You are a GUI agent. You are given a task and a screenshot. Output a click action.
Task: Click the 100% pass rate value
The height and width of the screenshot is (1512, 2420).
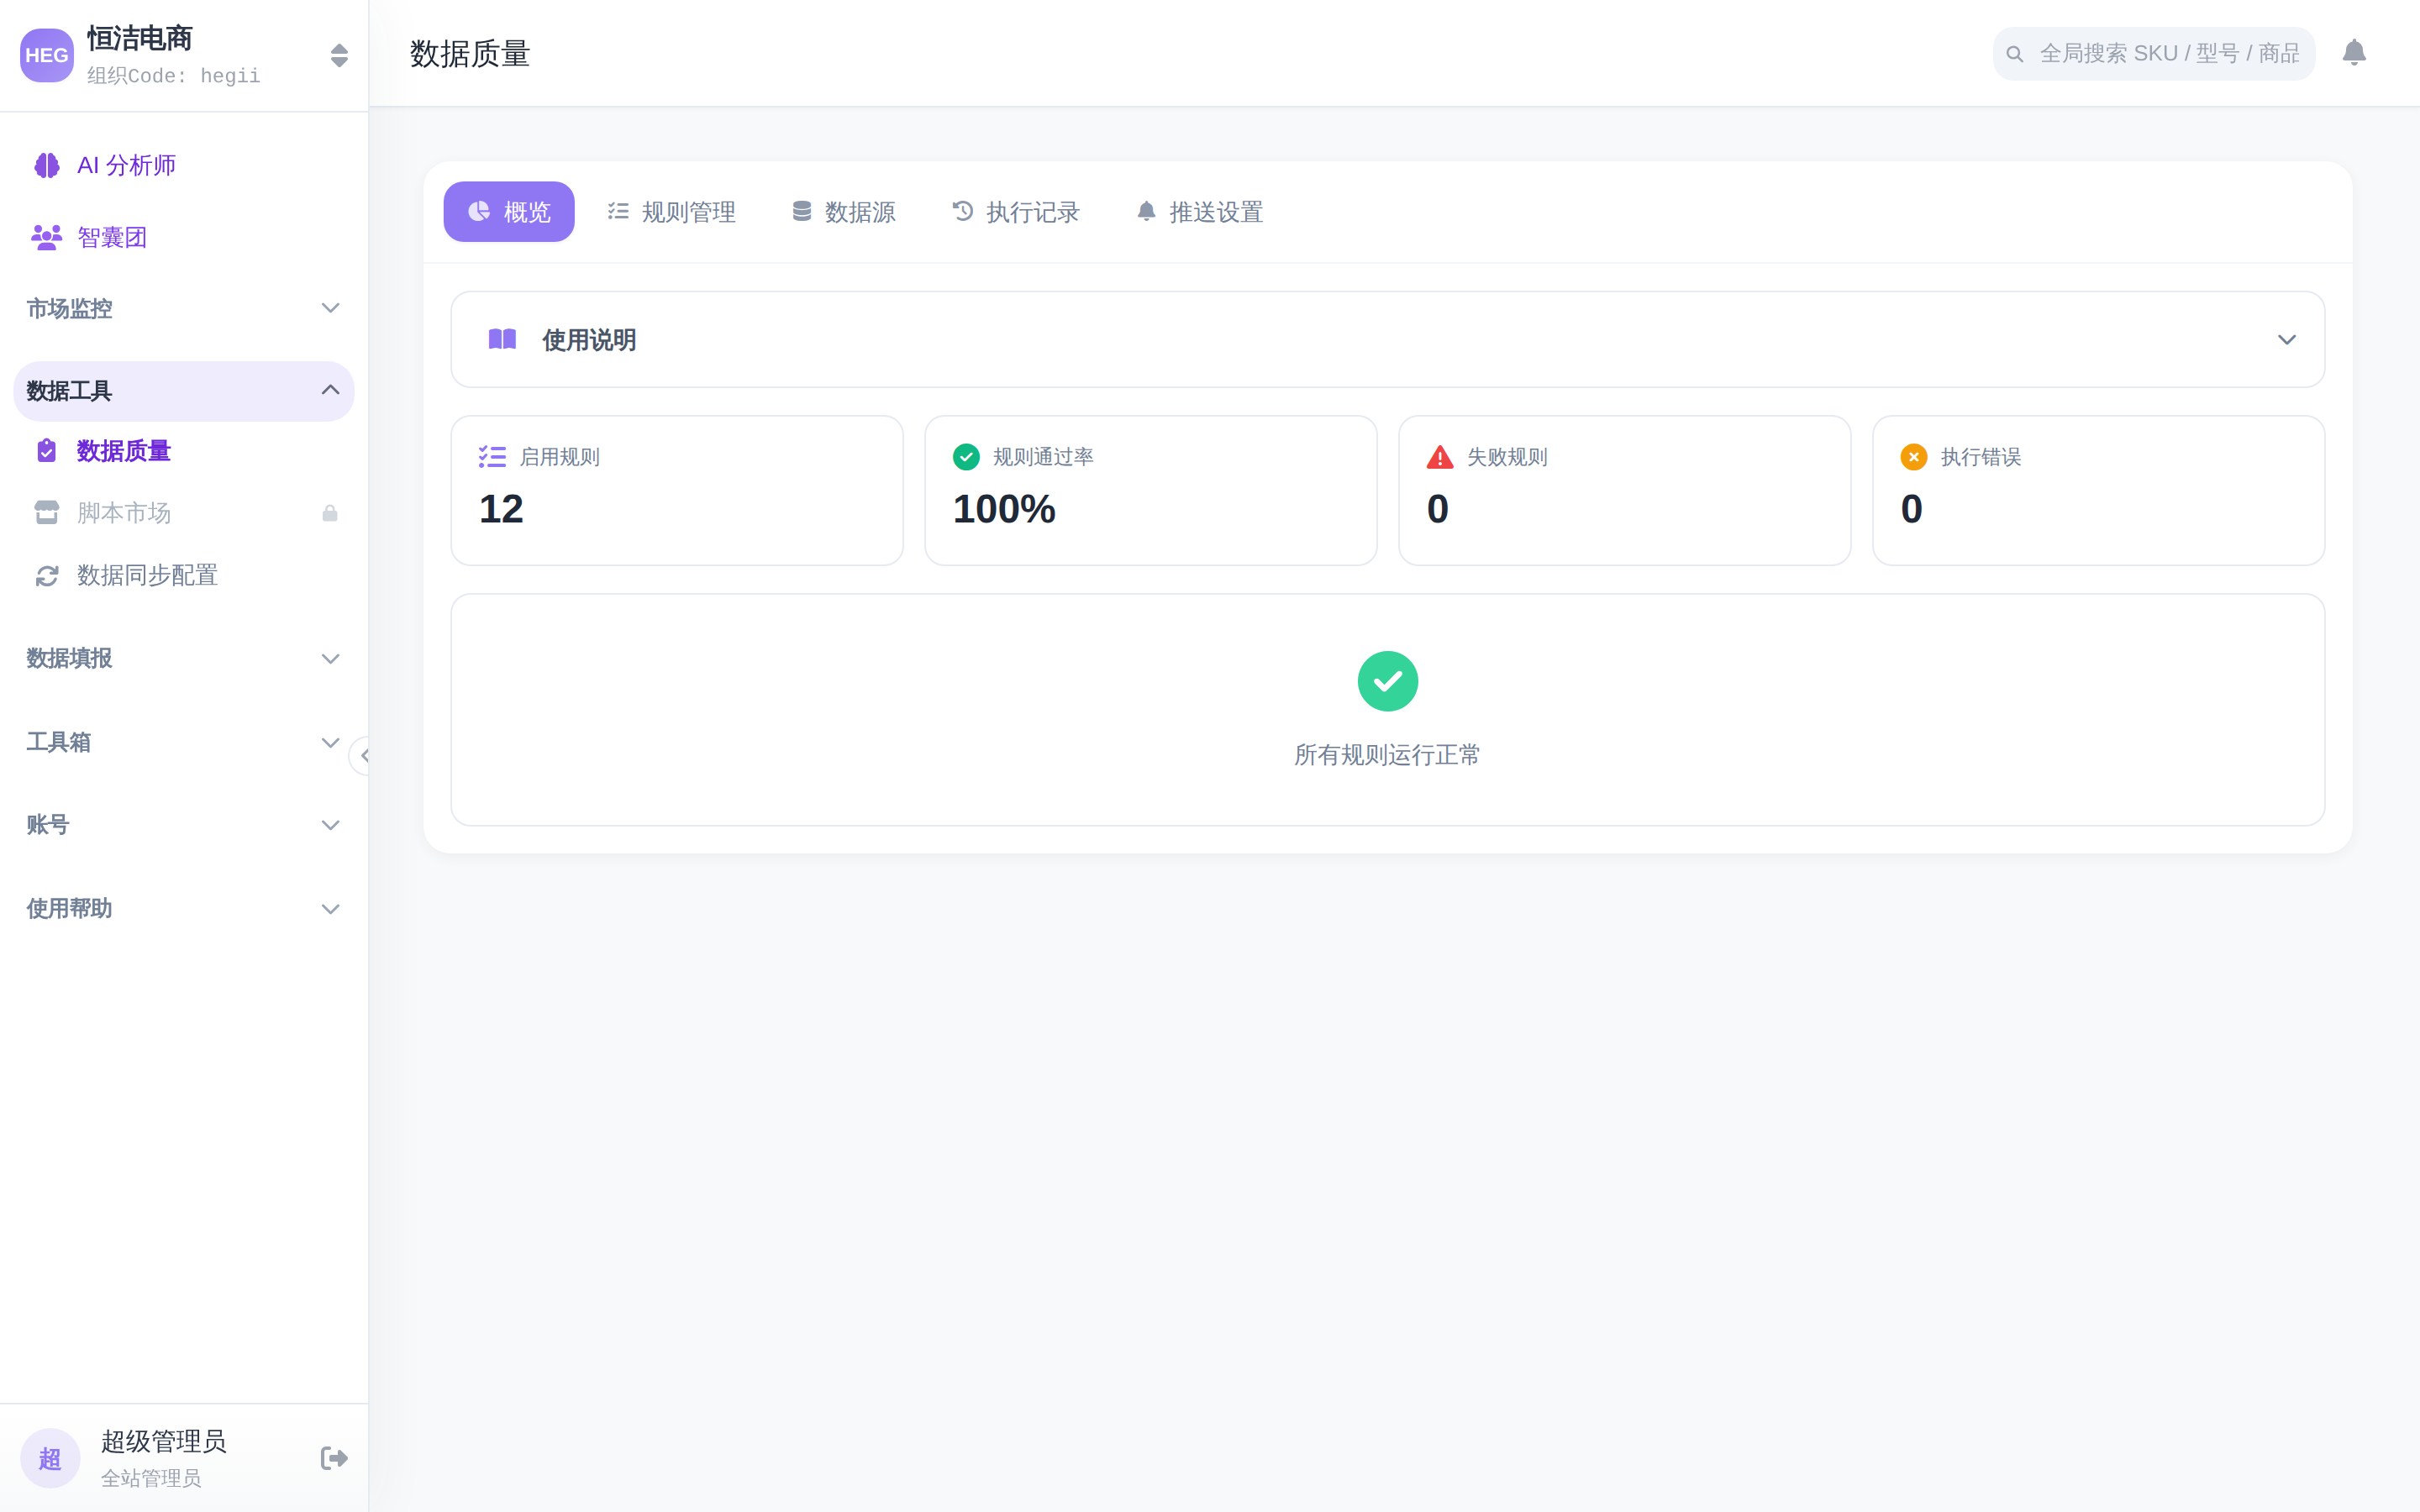(1004, 509)
